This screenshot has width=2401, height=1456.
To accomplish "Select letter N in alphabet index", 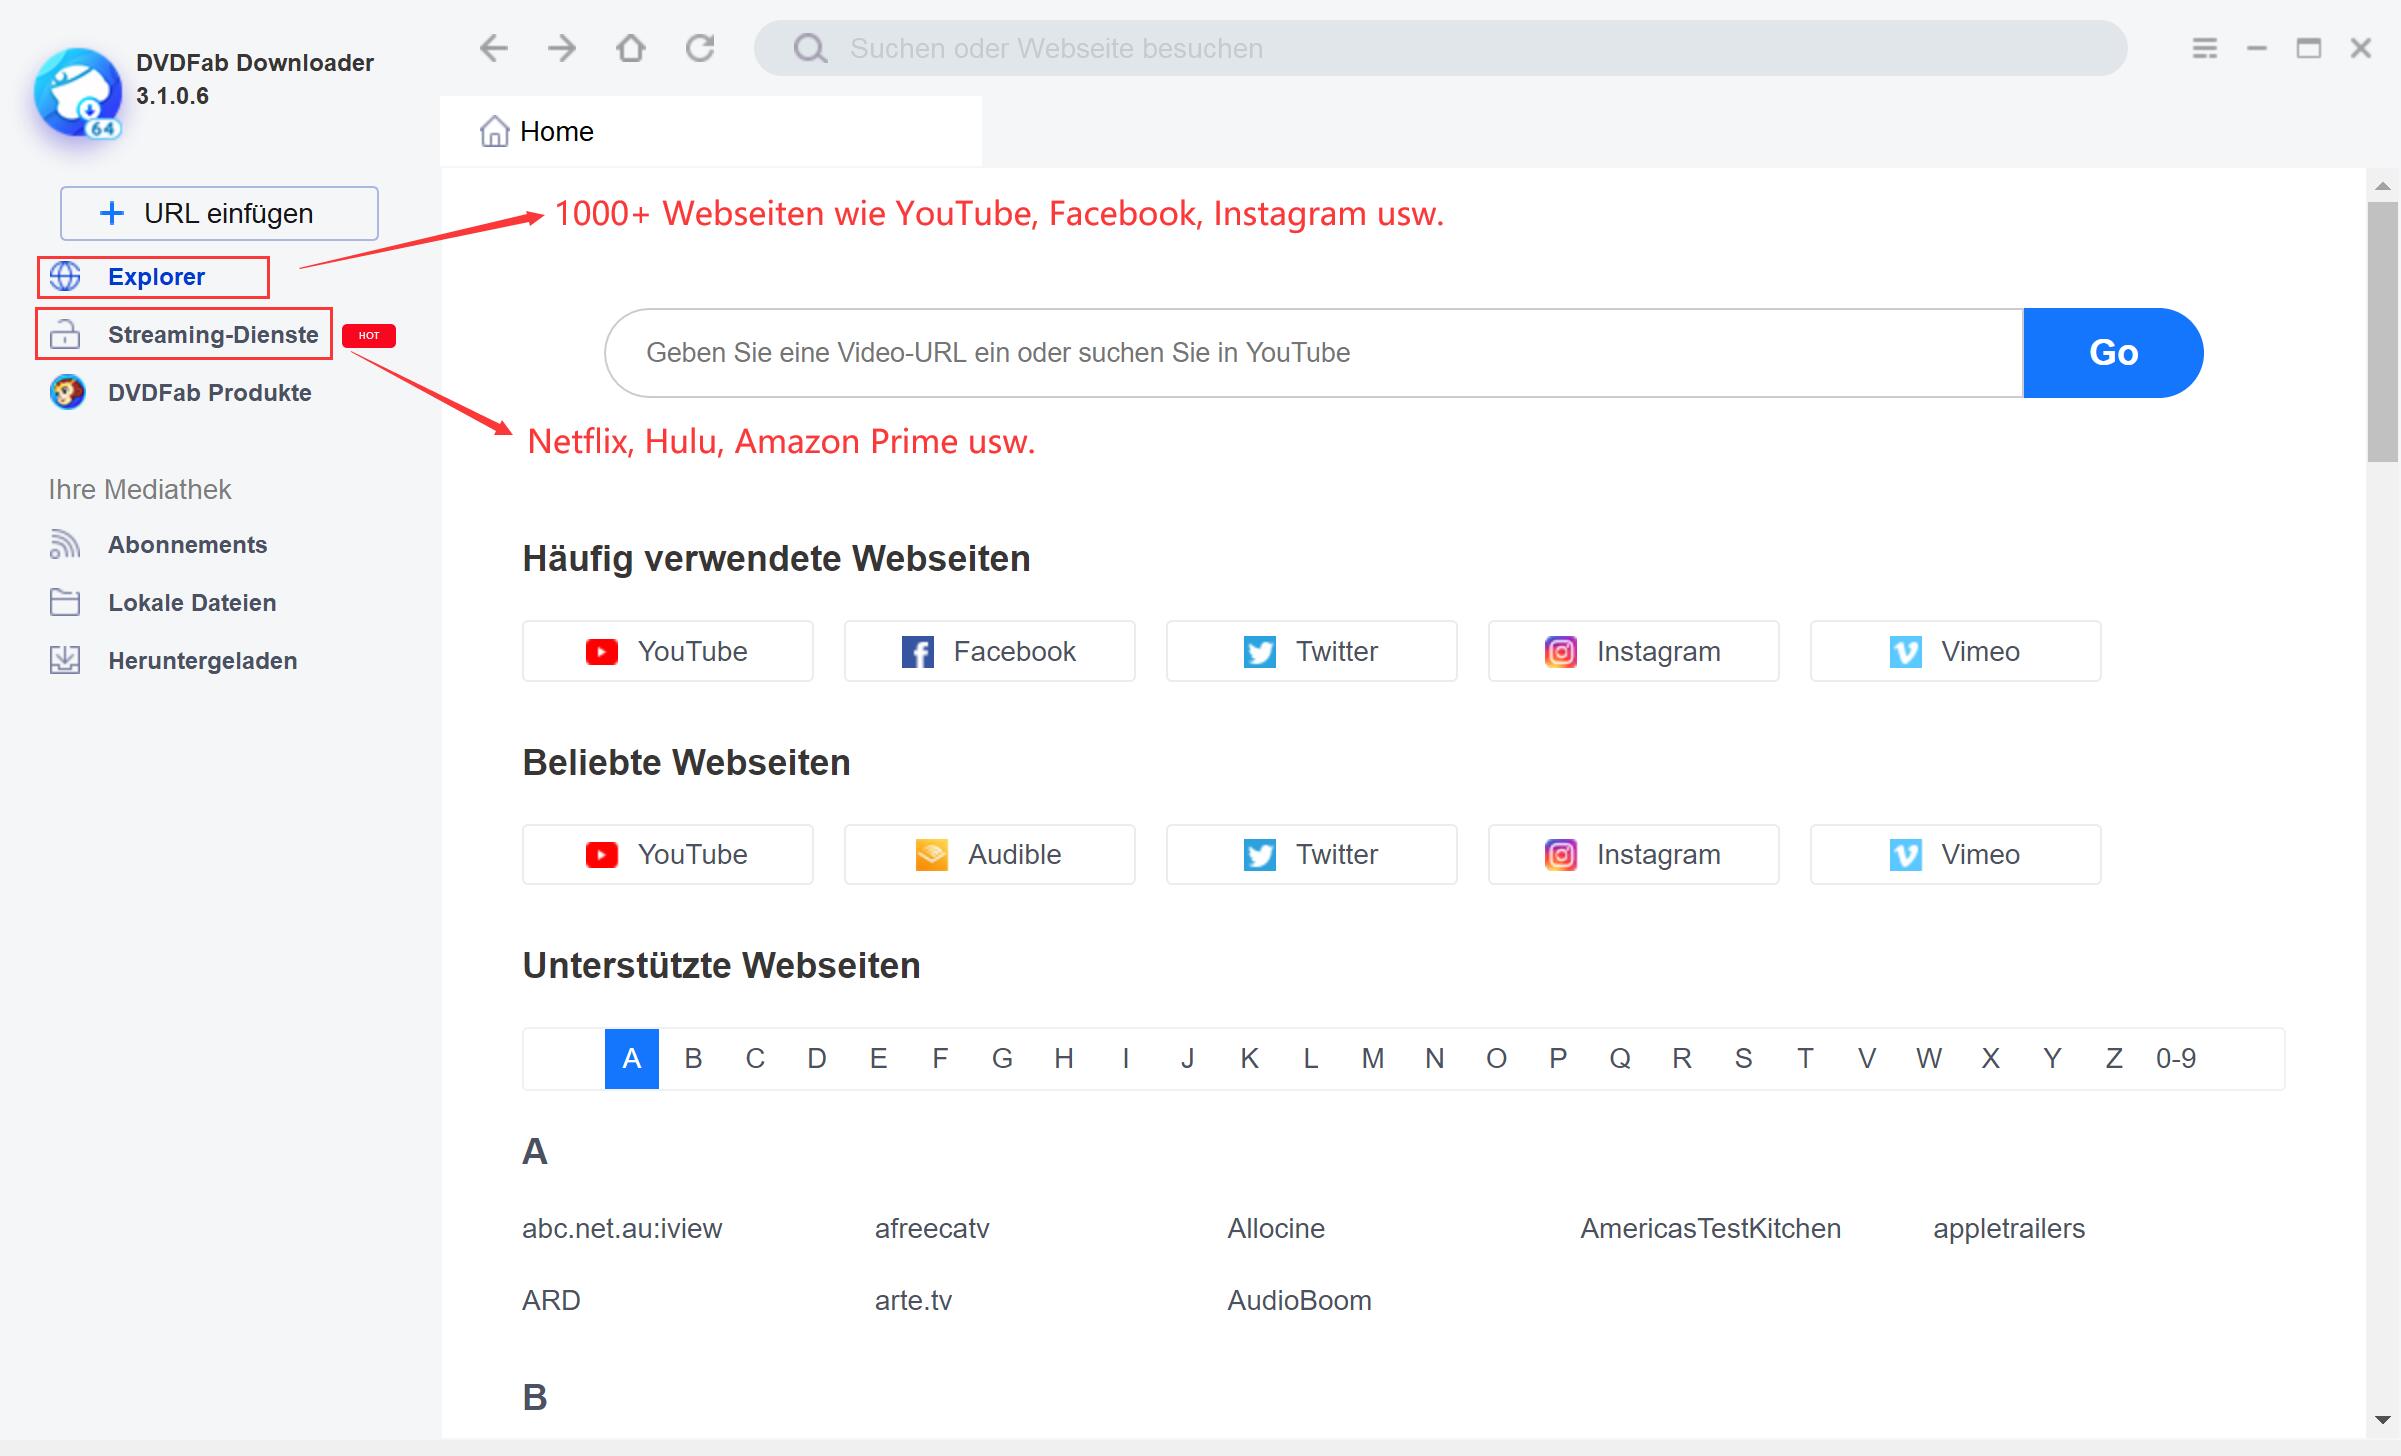I will [x=1435, y=1058].
